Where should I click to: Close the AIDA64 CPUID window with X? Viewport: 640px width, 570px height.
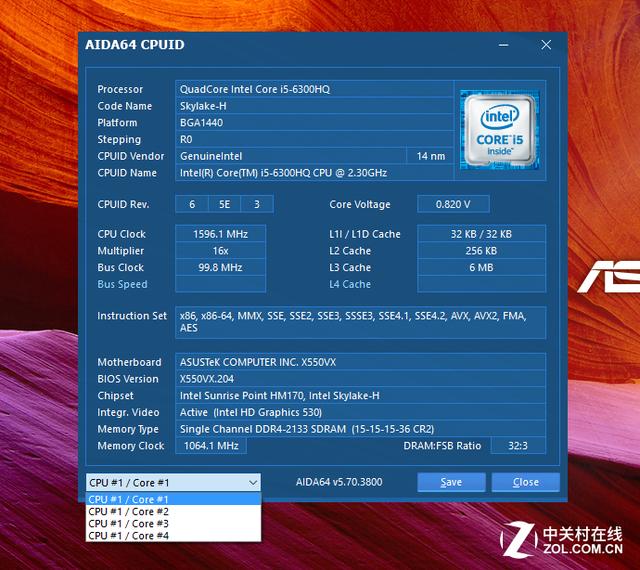pyautogui.click(x=546, y=45)
